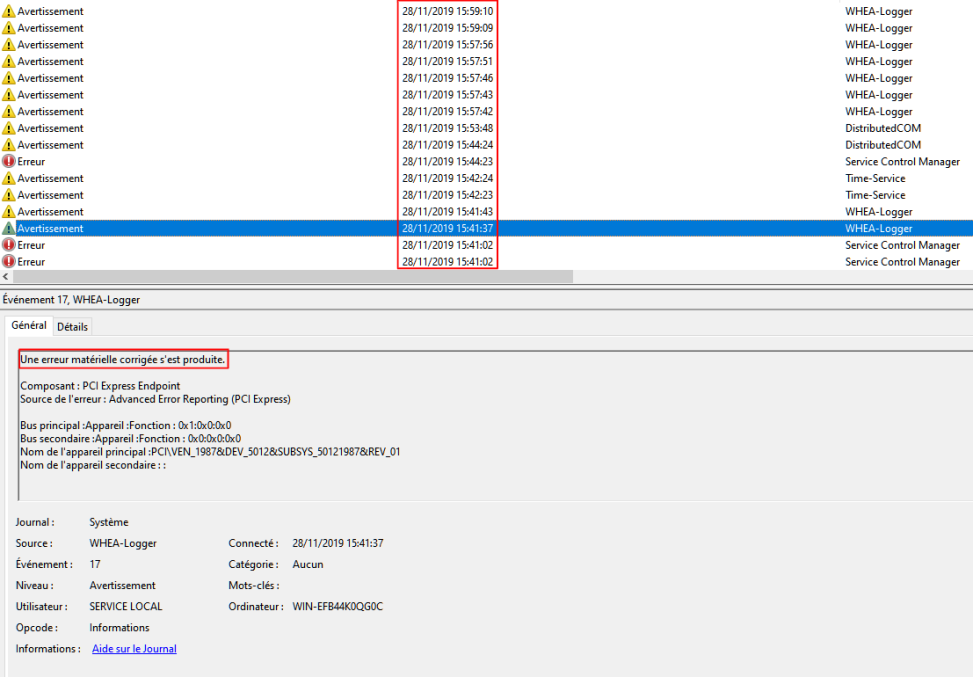Select the warning icon of the 15:57:43 event
973x677 pixels.
tap(9, 95)
